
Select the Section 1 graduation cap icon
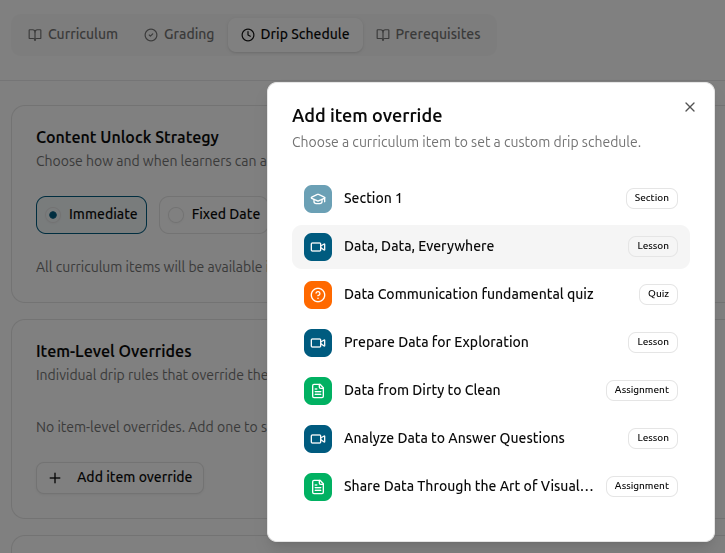(318, 199)
